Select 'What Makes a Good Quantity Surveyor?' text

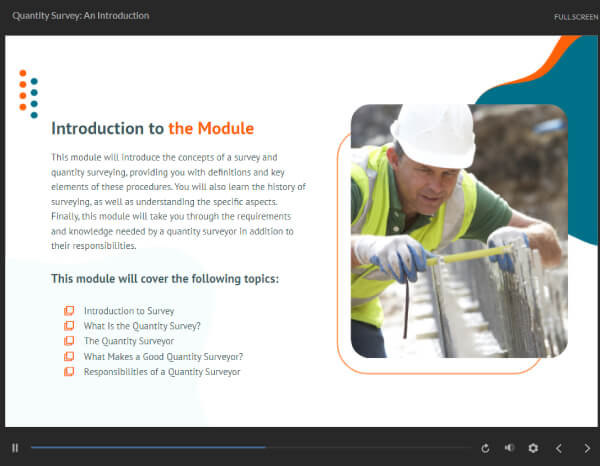click(x=163, y=357)
